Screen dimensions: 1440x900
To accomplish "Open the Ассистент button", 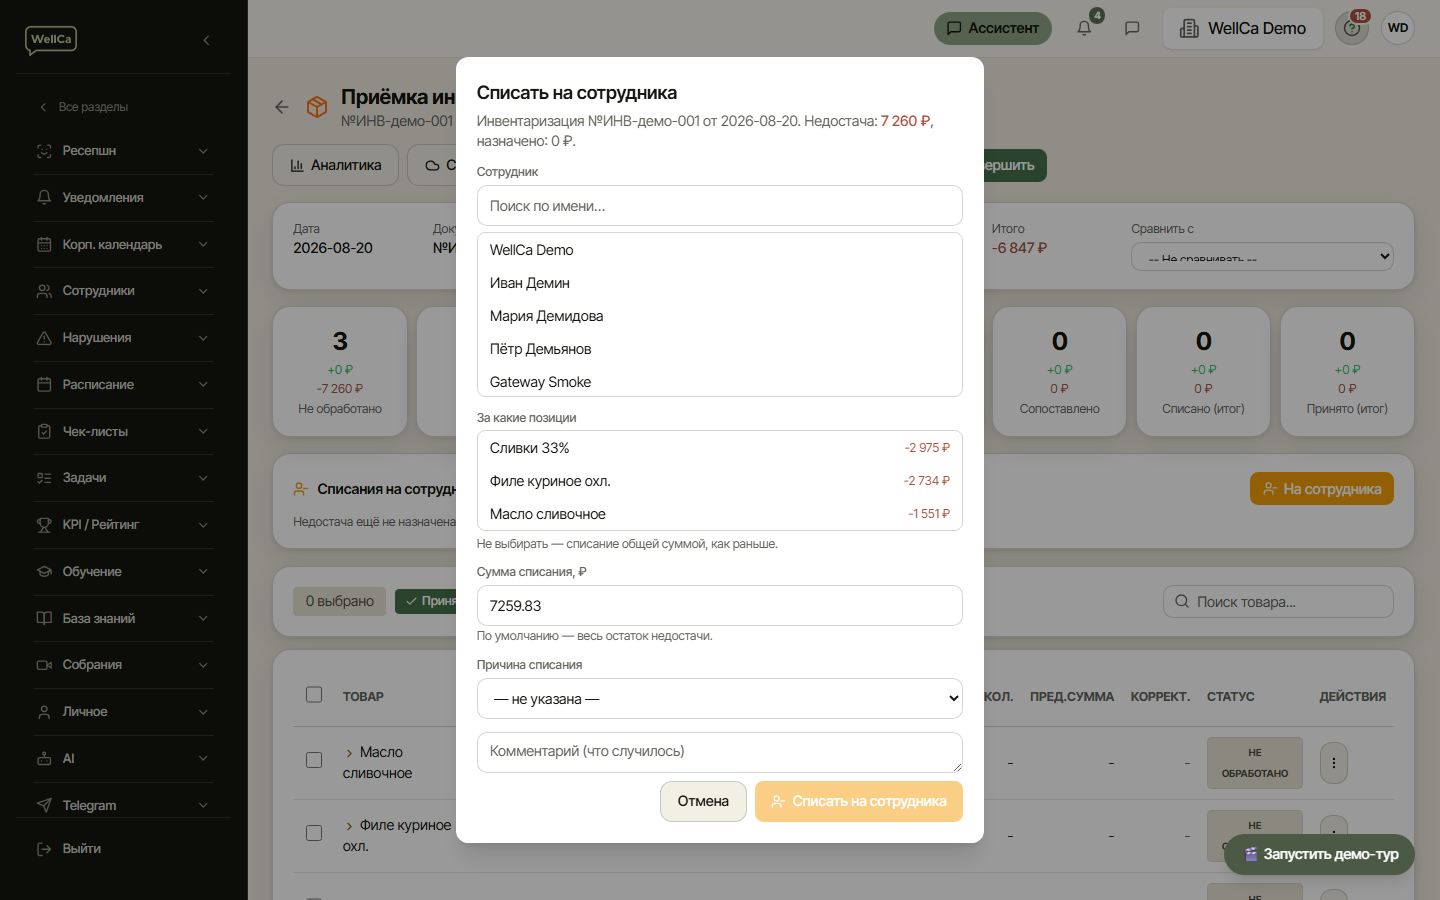I will pos(993,28).
